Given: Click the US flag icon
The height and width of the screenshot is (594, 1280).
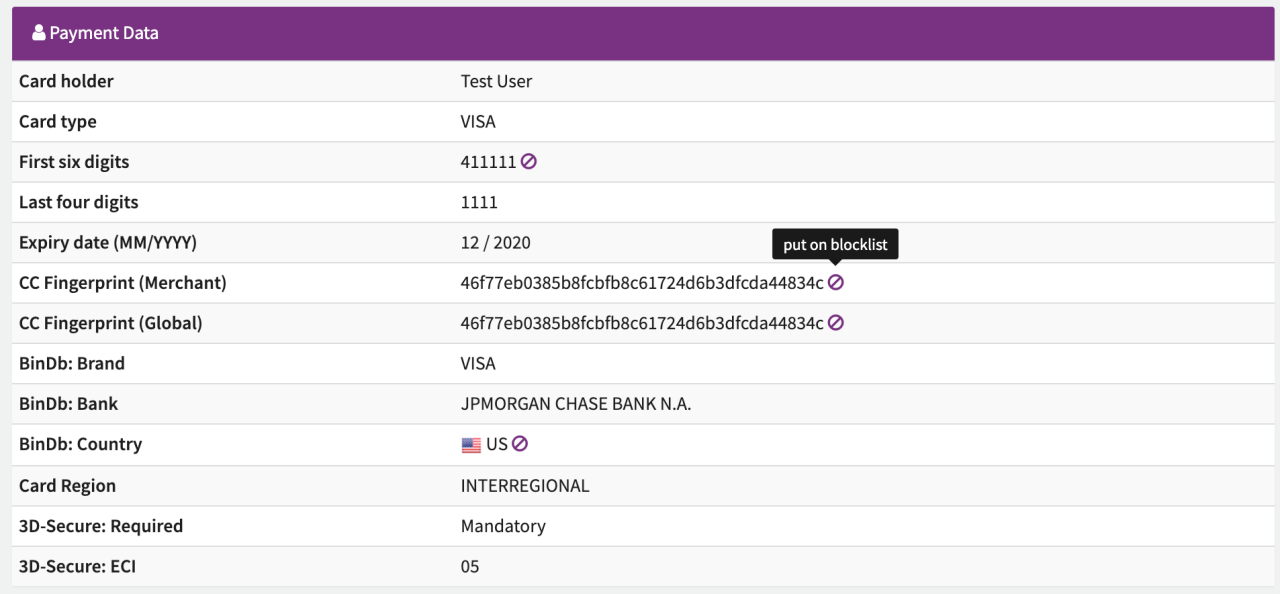Looking at the screenshot, I should coord(471,445).
